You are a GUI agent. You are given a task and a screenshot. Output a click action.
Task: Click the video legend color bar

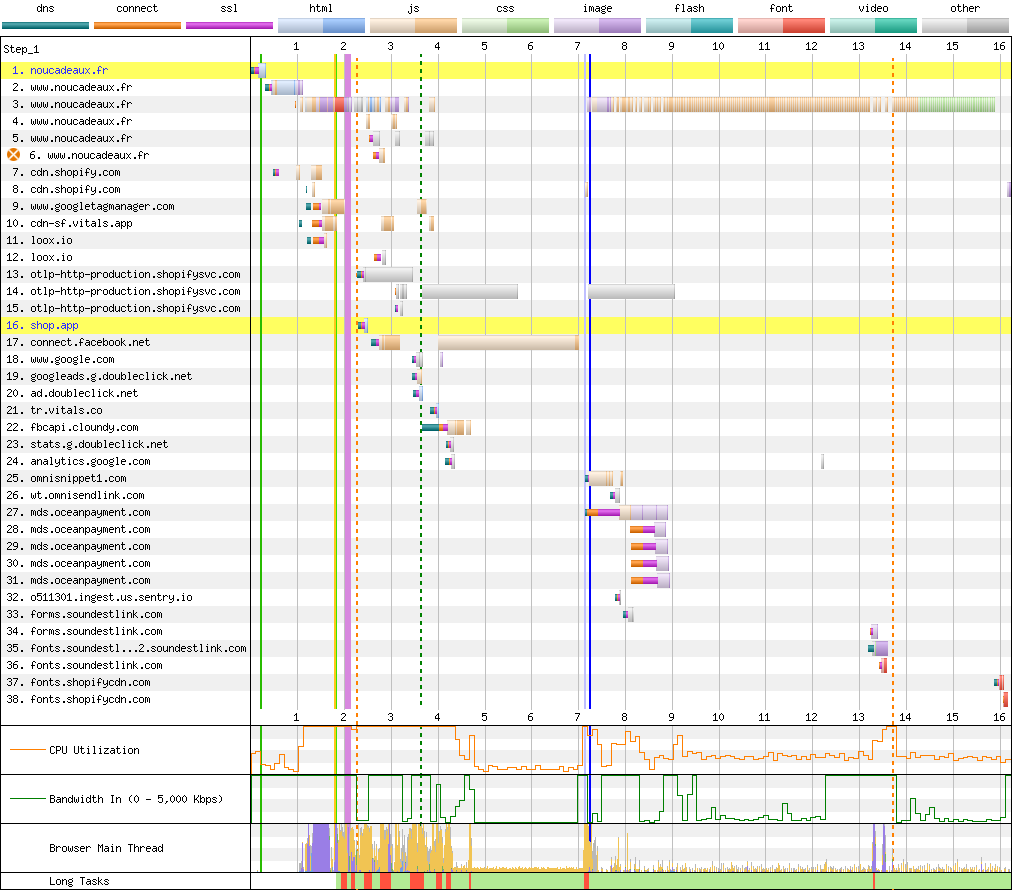(873, 26)
